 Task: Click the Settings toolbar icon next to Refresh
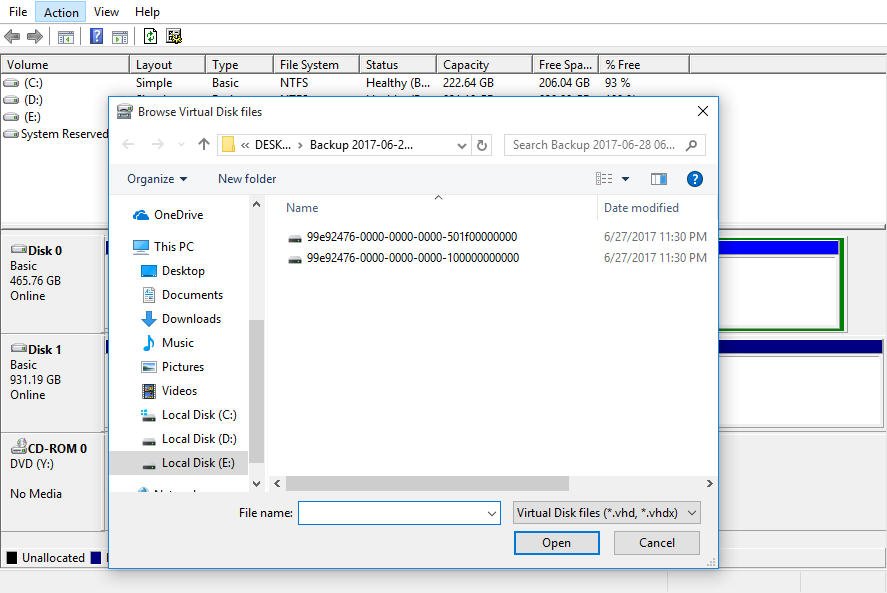174,37
